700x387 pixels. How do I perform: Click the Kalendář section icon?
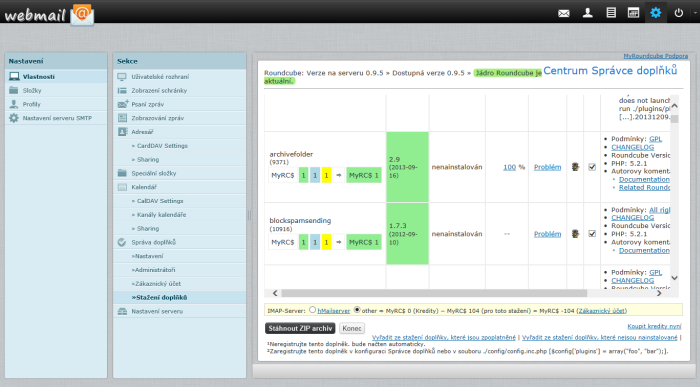coord(122,187)
